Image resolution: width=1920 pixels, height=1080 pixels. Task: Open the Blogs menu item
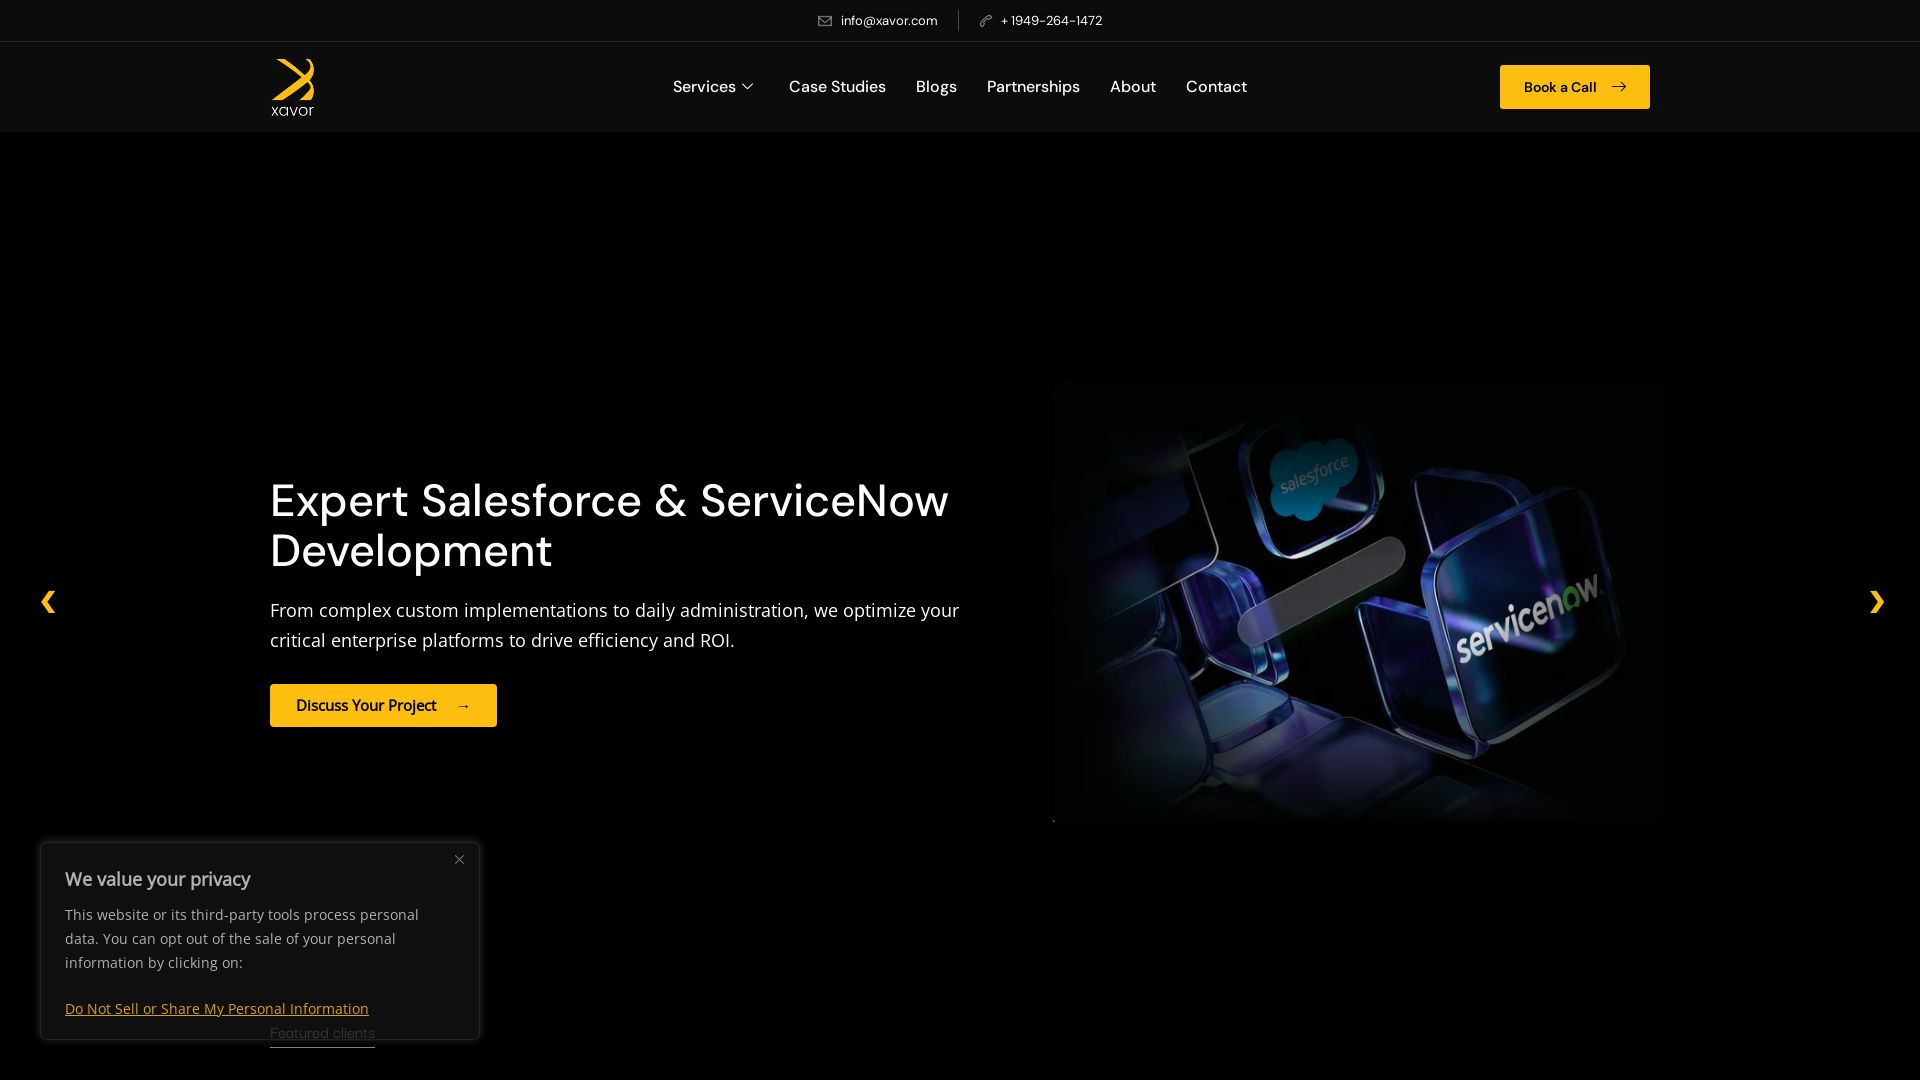coord(936,87)
